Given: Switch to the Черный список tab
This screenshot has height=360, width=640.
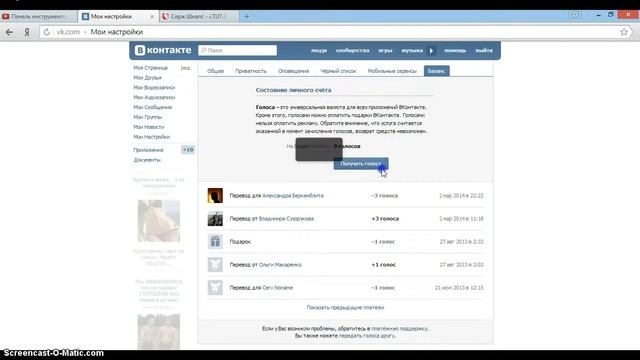Looking at the screenshot, I should coord(338,71).
